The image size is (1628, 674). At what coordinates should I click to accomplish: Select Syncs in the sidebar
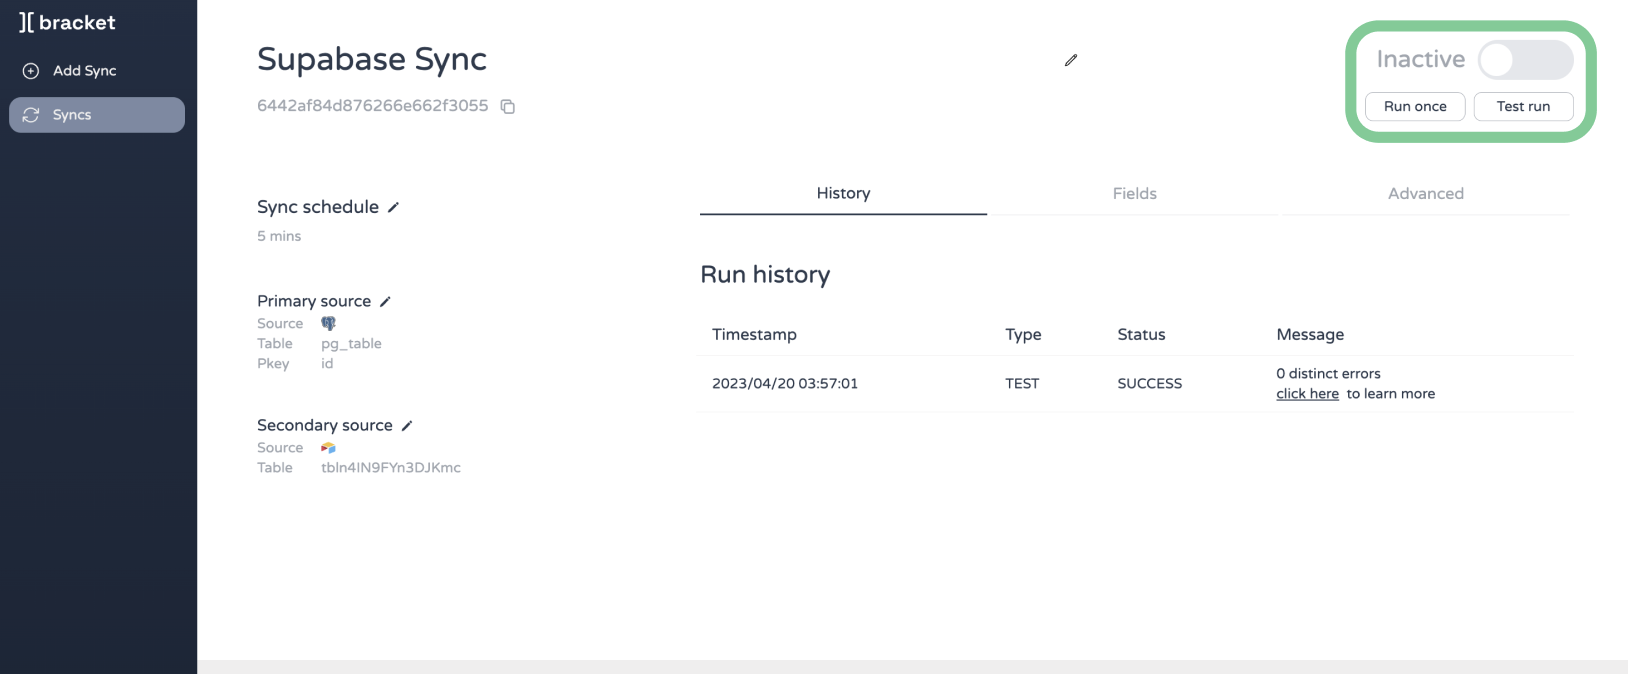[97, 115]
